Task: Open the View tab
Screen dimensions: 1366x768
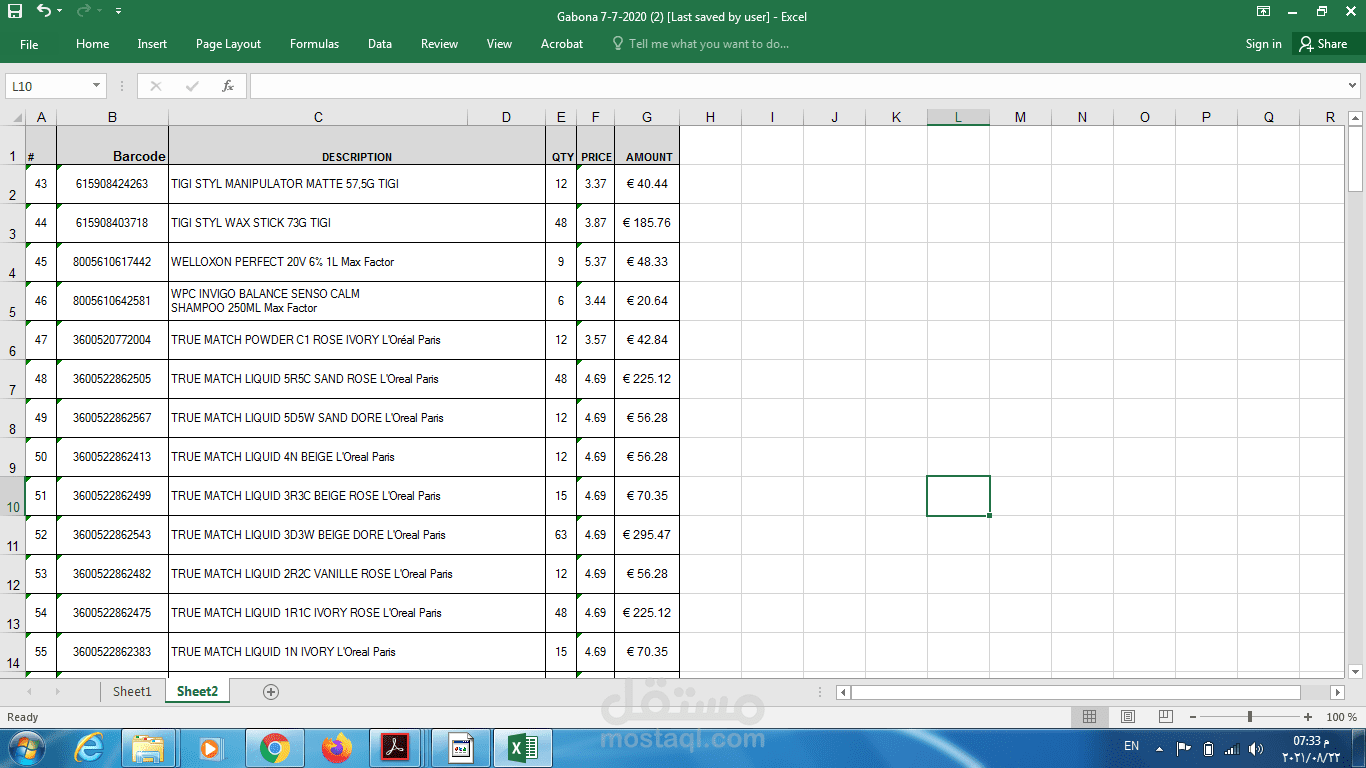Action: tap(499, 44)
